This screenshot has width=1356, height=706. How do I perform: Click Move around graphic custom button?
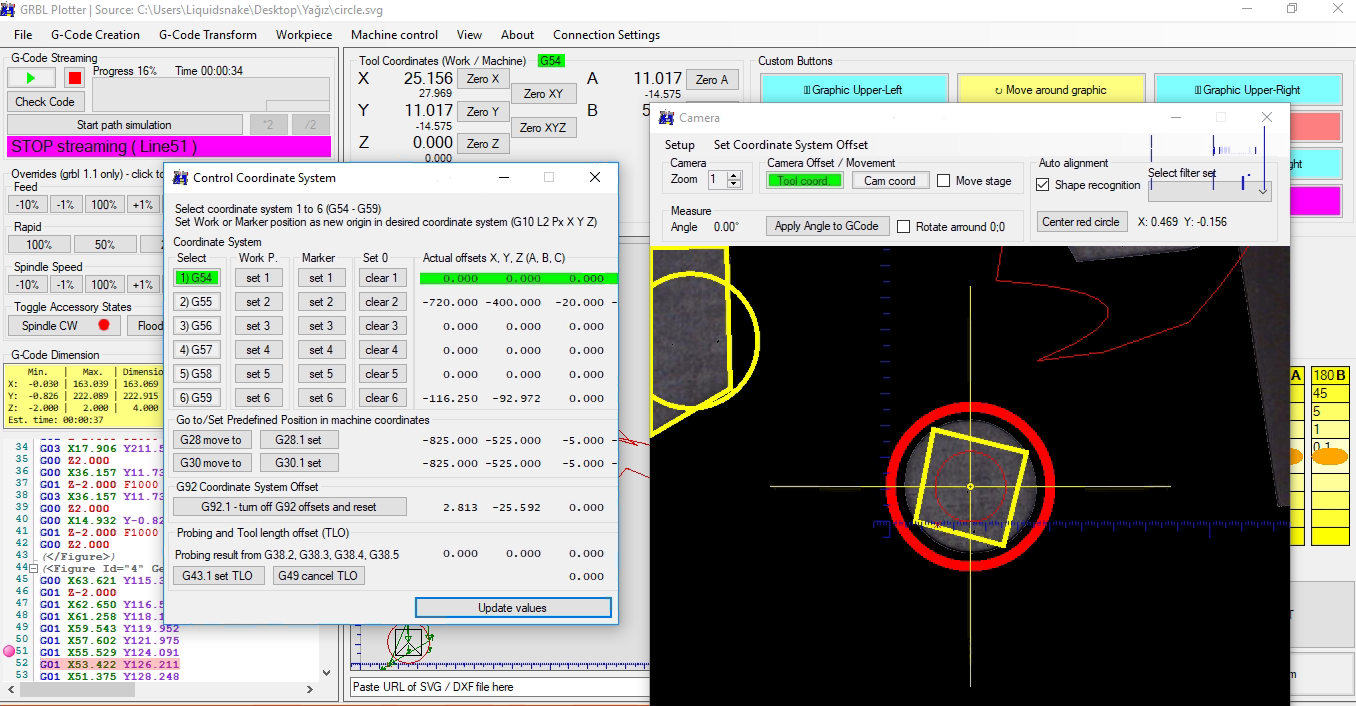[x=1049, y=90]
